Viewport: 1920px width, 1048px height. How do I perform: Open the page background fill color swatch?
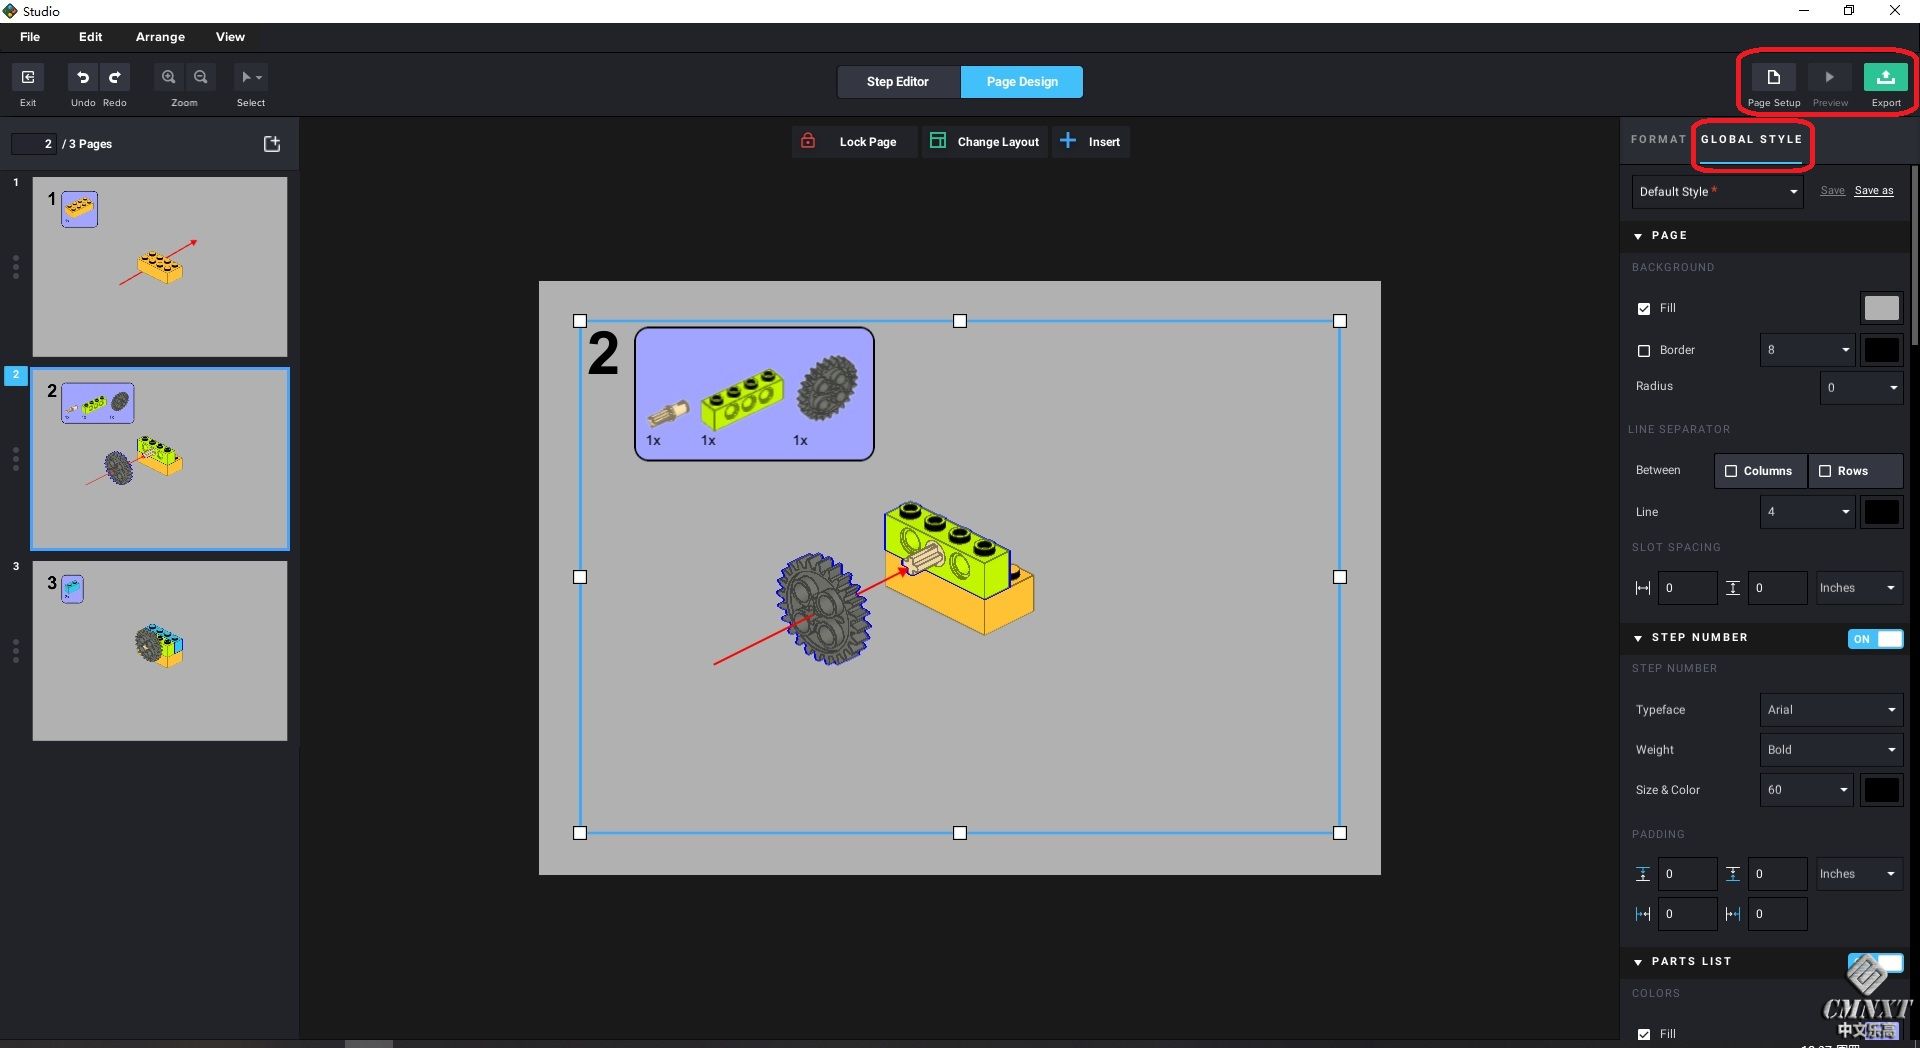(x=1881, y=308)
